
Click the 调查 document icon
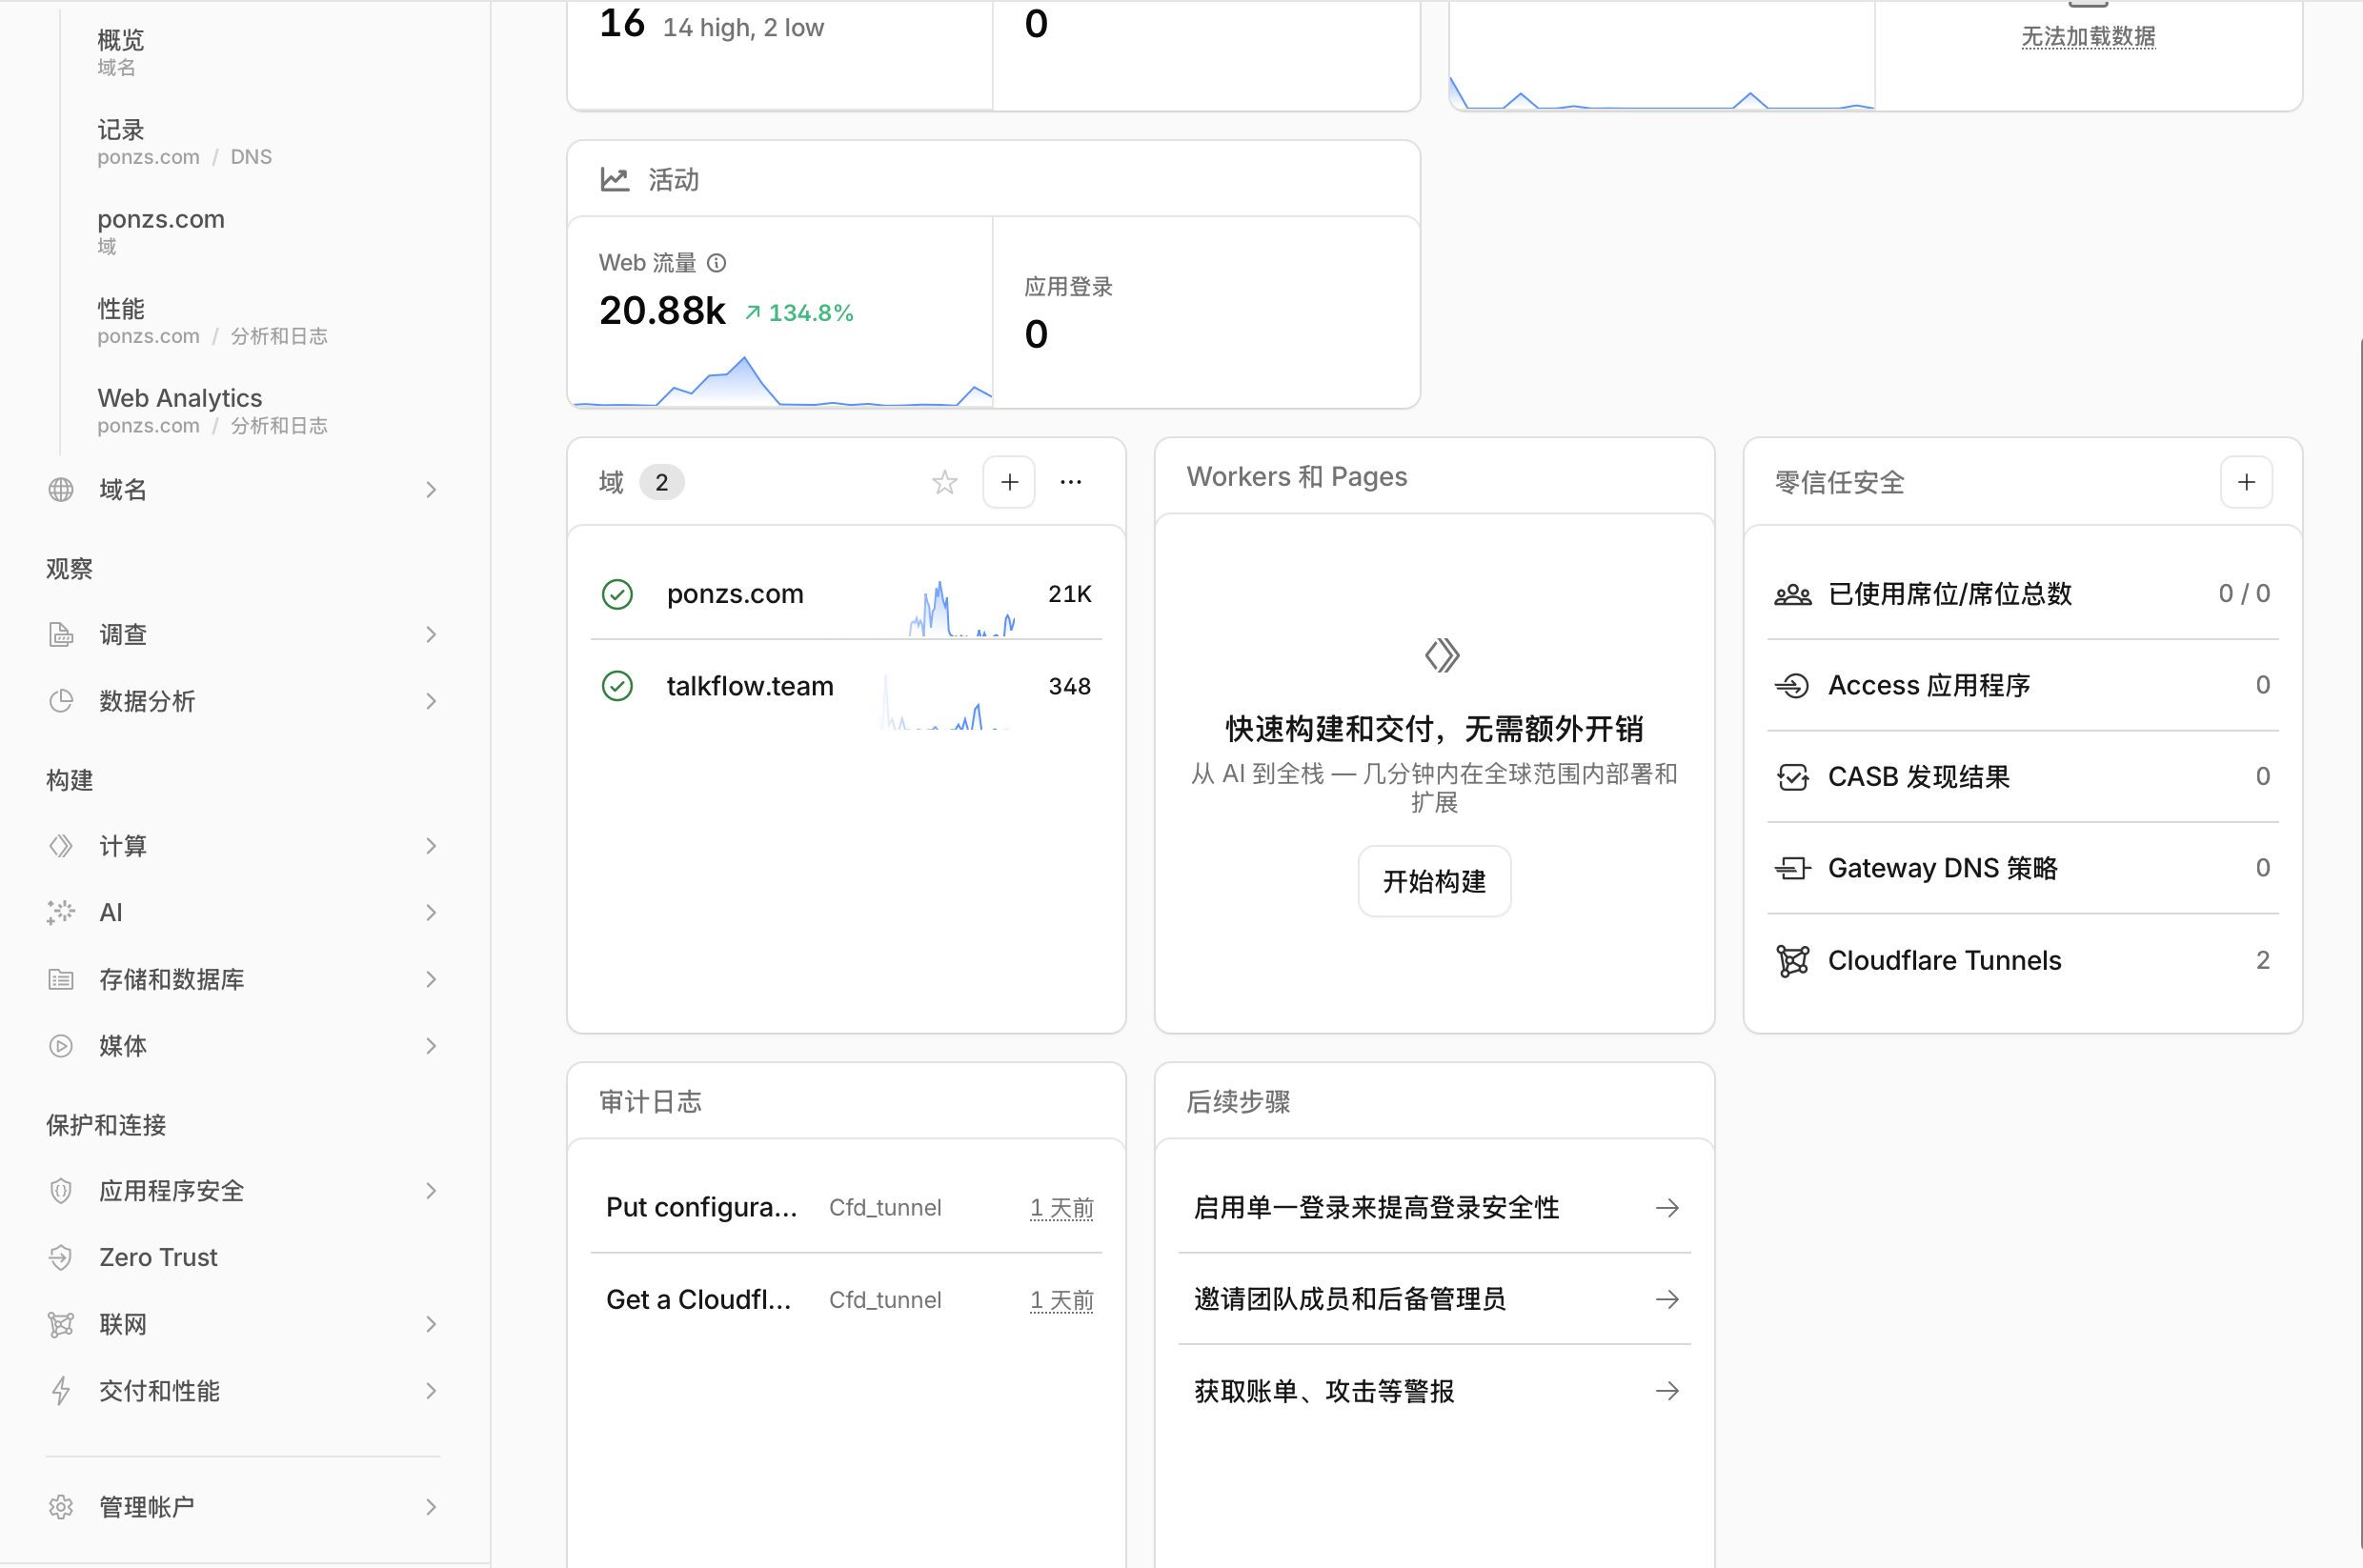pyautogui.click(x=61, y=634)
